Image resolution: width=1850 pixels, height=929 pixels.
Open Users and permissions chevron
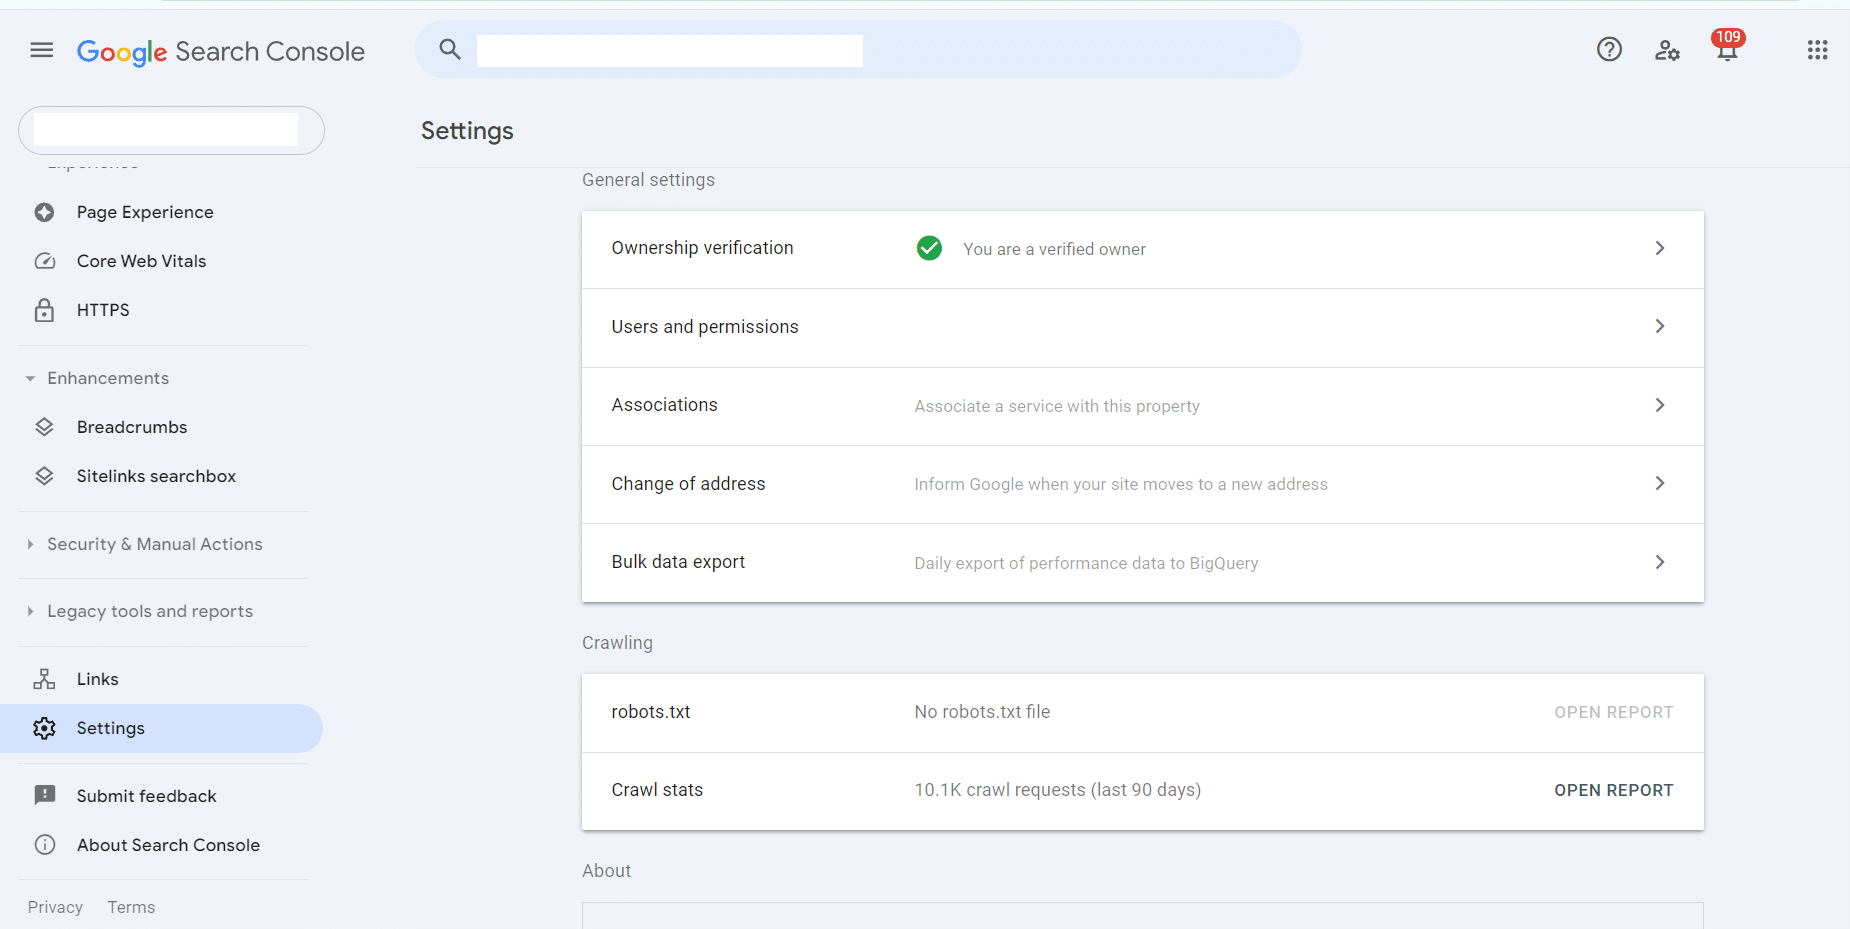(1660, 326)
